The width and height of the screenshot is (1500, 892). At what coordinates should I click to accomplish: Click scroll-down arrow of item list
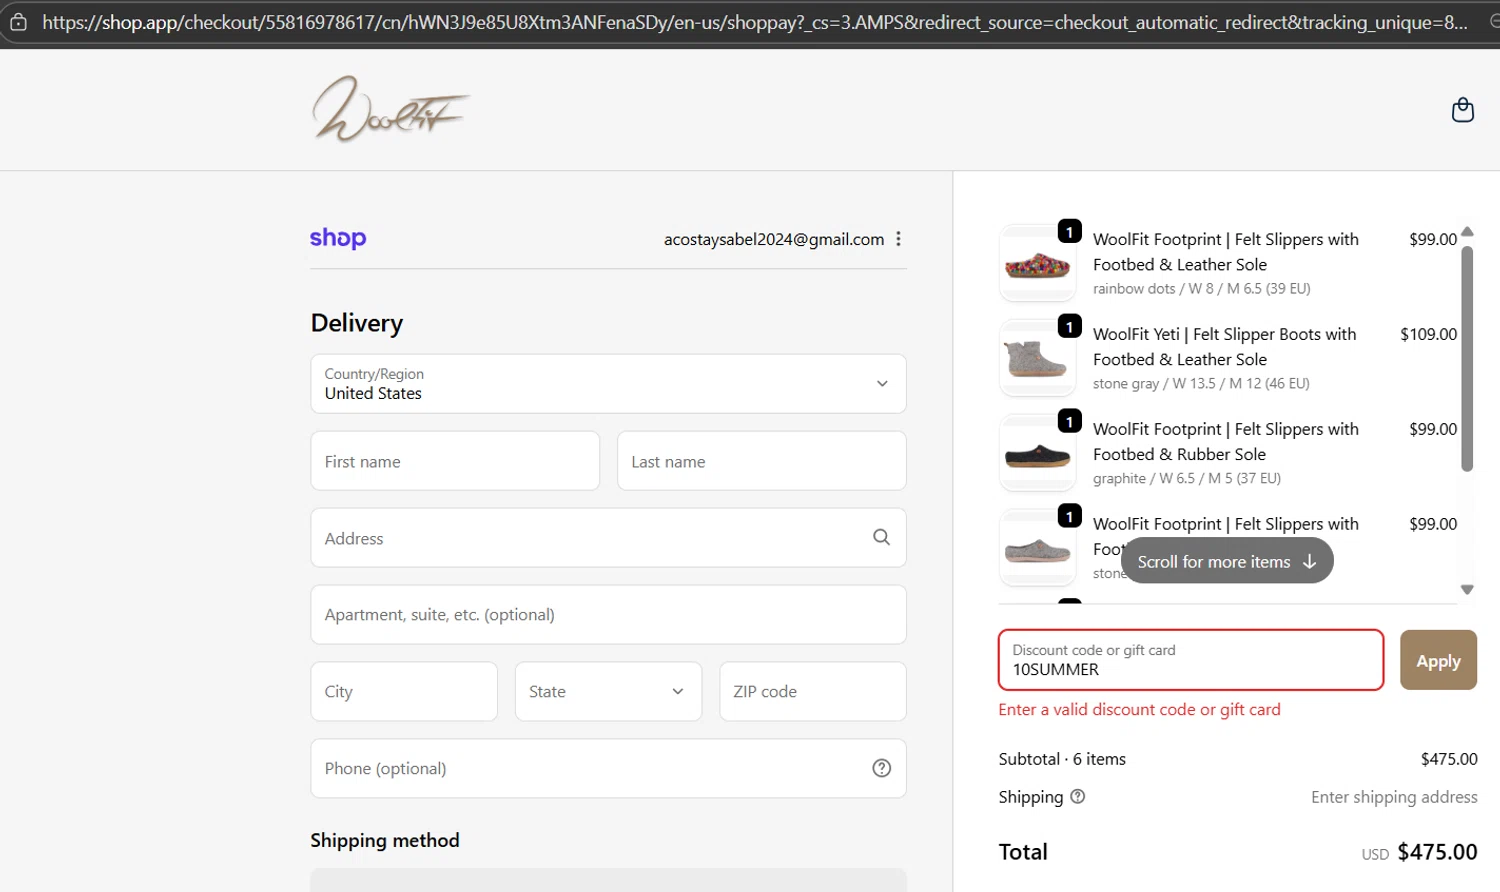(x=1467, y=590)
